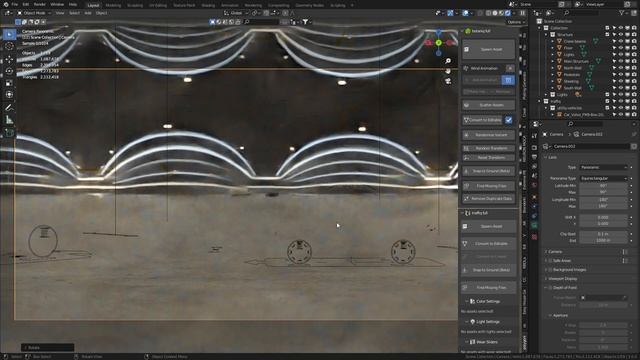Click the snap magnet icon in header
Image resolution: width=640 pixels, height=360 pixels.
pyautogui.click(x=267, y=13)
